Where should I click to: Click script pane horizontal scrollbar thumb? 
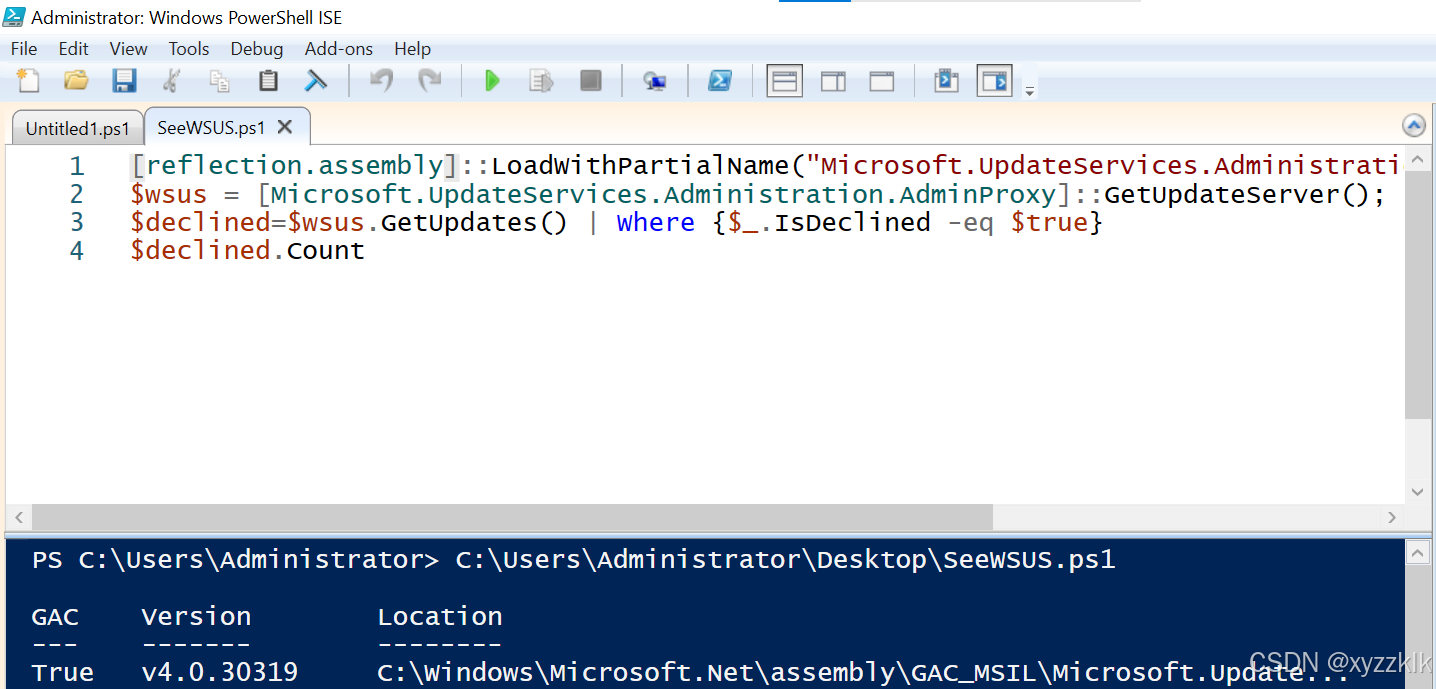click(512, 517)
